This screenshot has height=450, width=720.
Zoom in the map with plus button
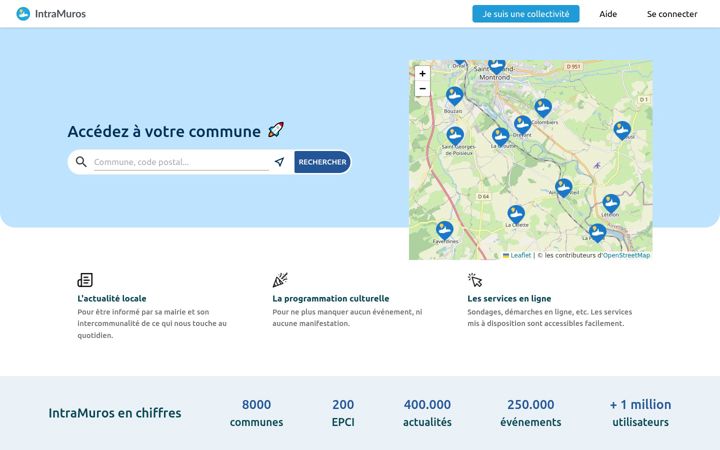pyautogui.click(x=422, y=73)
